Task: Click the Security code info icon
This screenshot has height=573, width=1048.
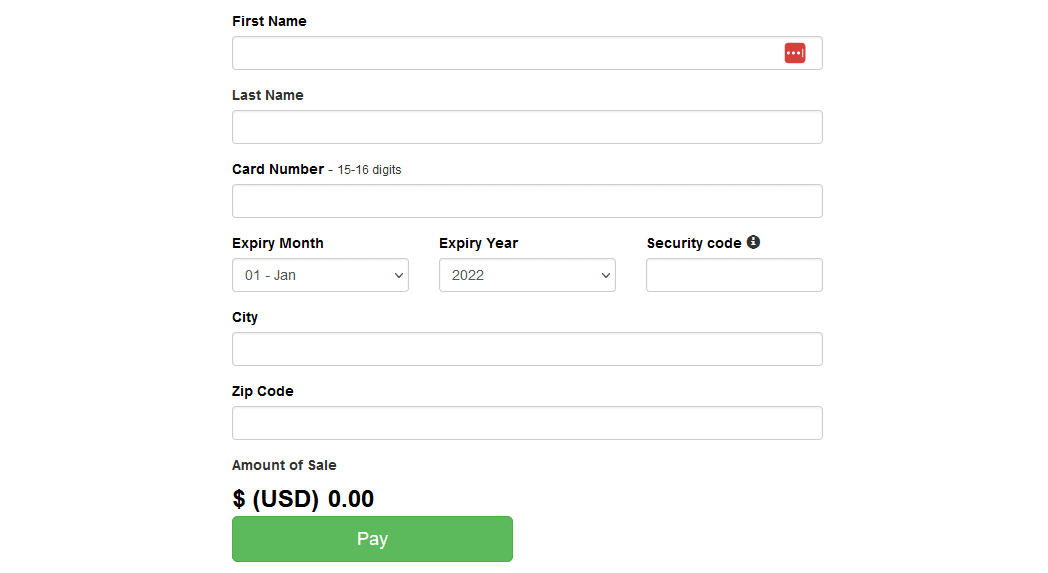Action: [753, 242]
